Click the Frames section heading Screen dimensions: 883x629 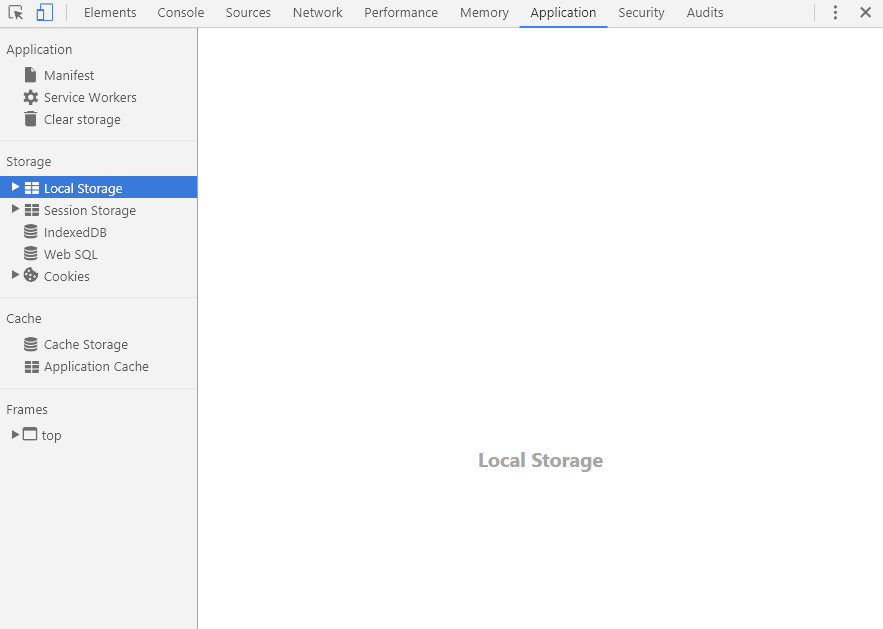(27, 409)
